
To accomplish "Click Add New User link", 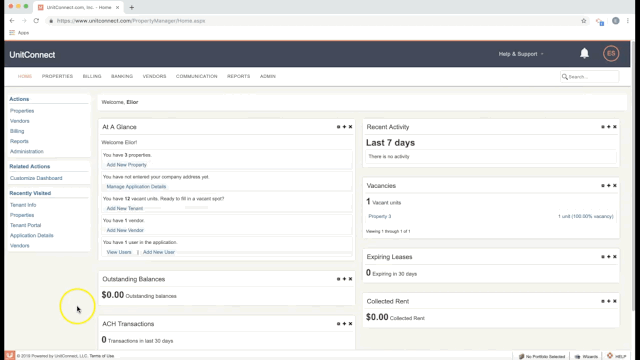I will click(x=159, y=252).
